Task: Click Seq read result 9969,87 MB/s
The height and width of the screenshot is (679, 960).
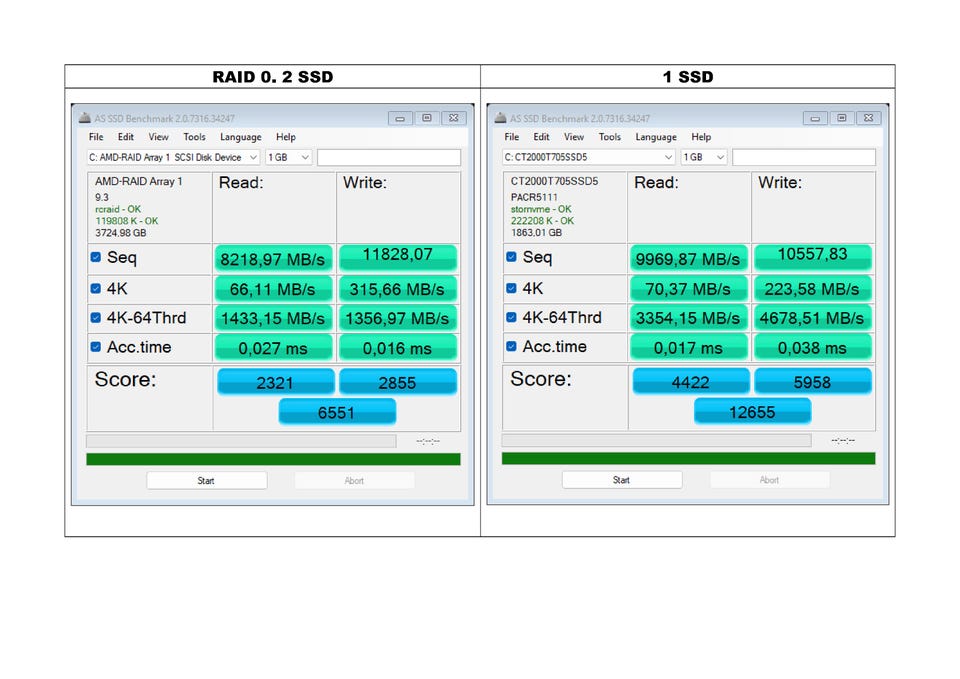Action: pos(688,258)
